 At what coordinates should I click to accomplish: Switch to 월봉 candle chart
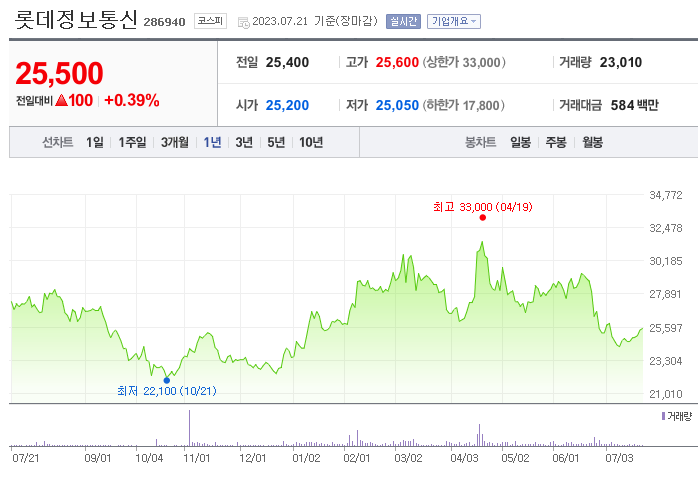(x=592, y=142)
